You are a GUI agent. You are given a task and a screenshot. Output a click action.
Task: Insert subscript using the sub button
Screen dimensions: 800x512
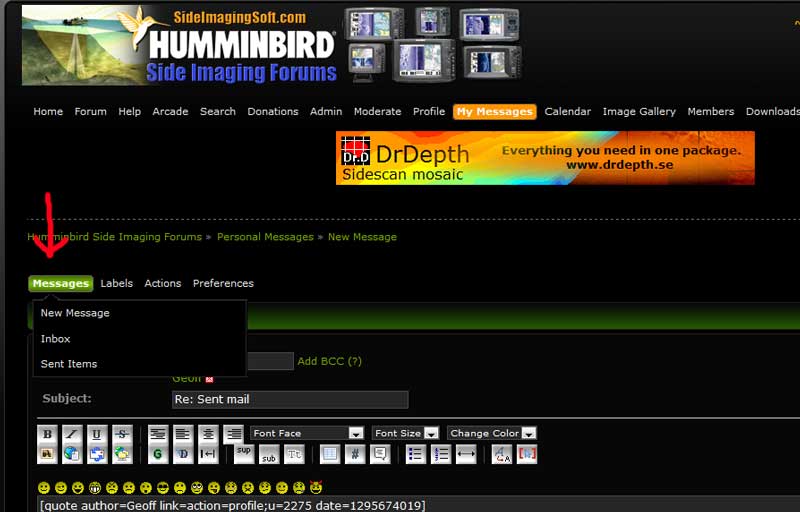tap(269, 457)
